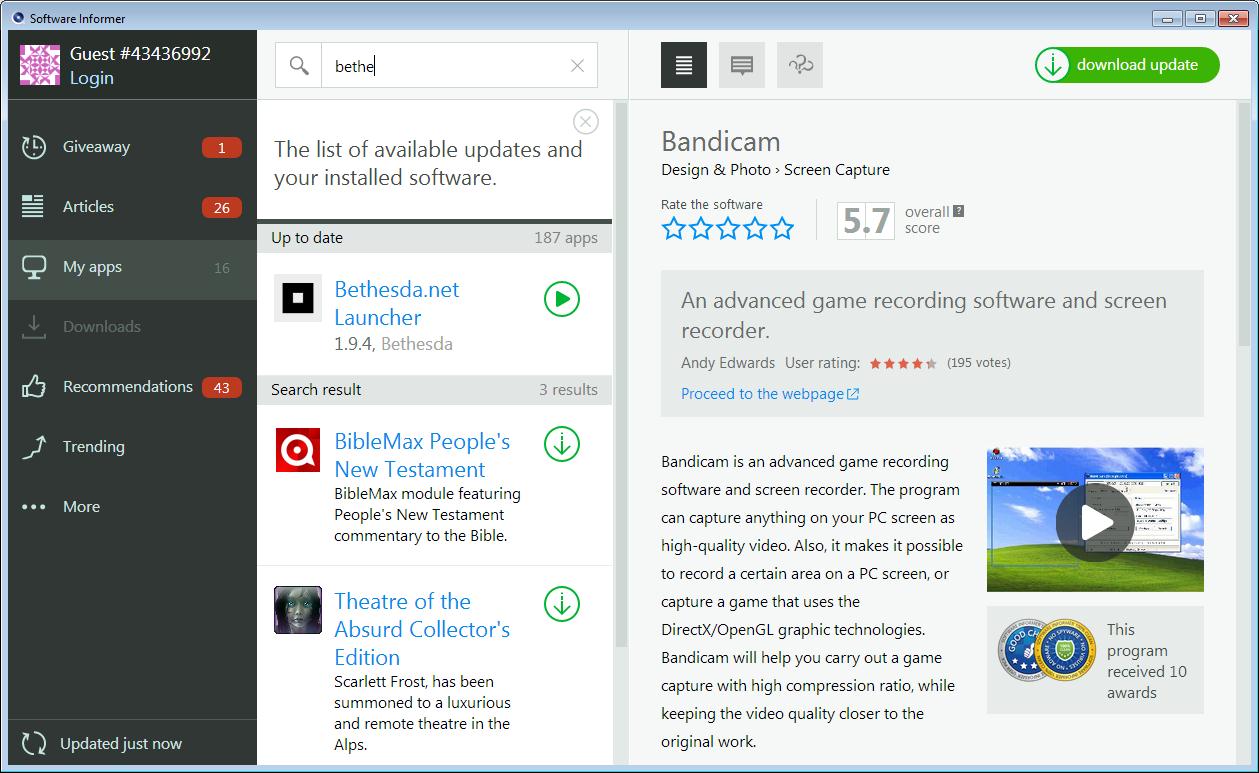Start download of BibleMax People's New Testament
This screenshot has width=1259, height=773.
tap(561, 444)
